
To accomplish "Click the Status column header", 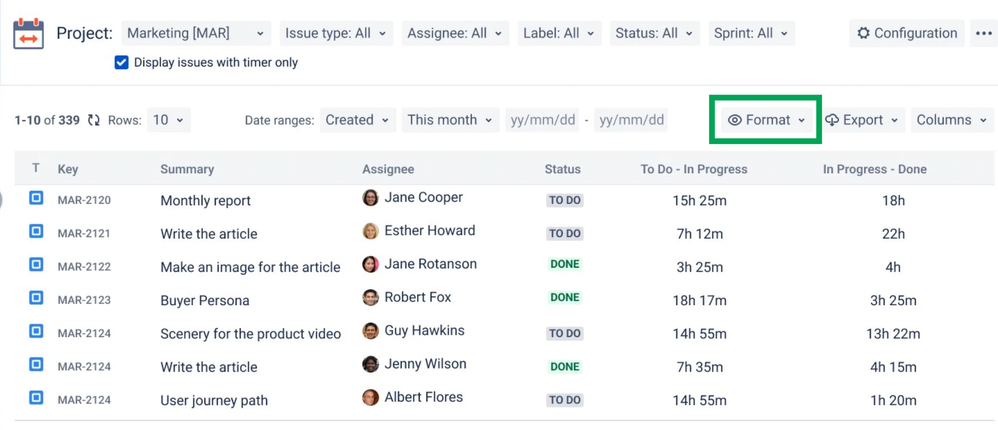I will pos(563,169).
